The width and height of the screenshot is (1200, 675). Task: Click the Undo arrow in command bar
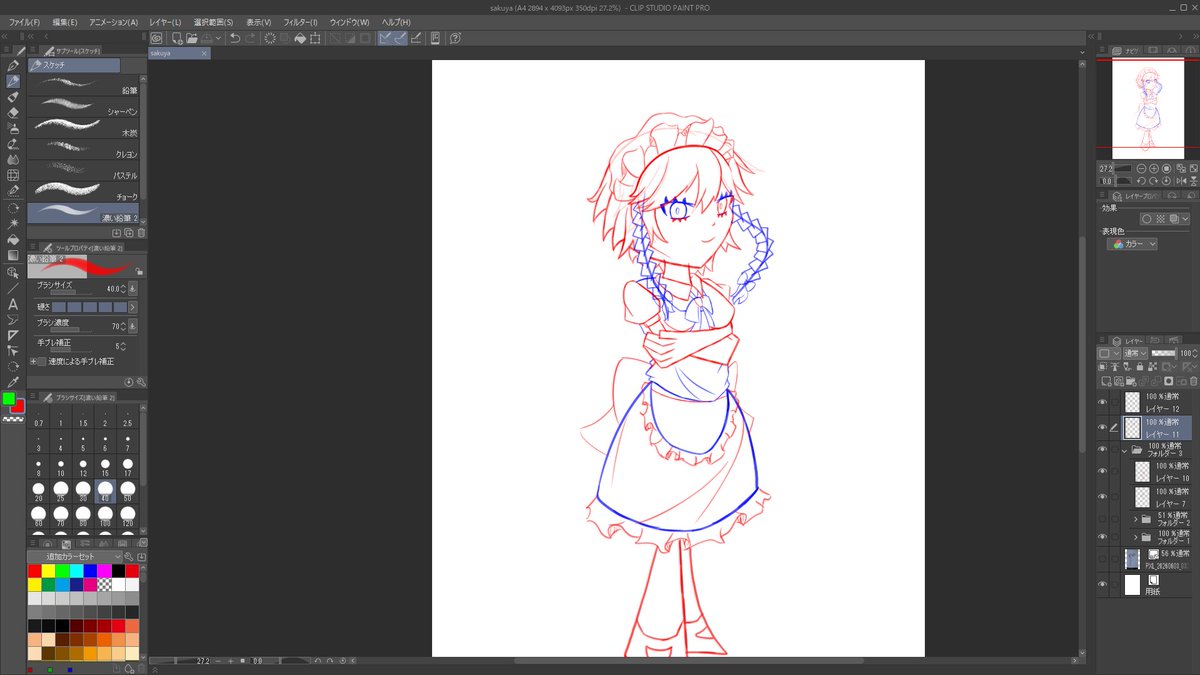(x=235, y=38)
